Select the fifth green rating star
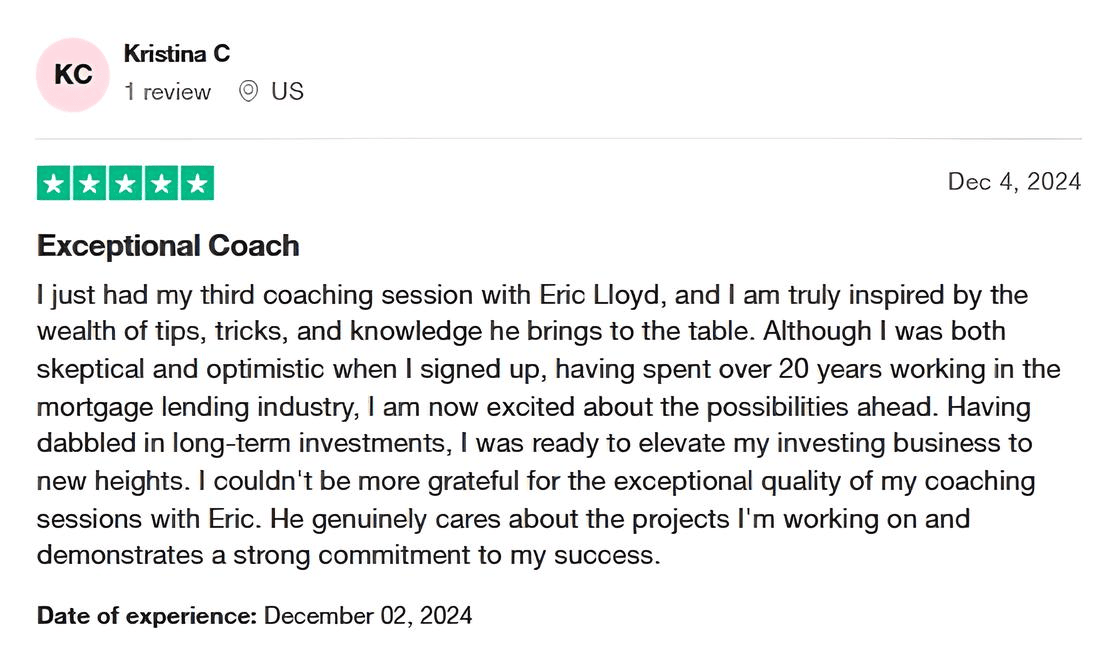1120x656 pixels. click(197, 184)
